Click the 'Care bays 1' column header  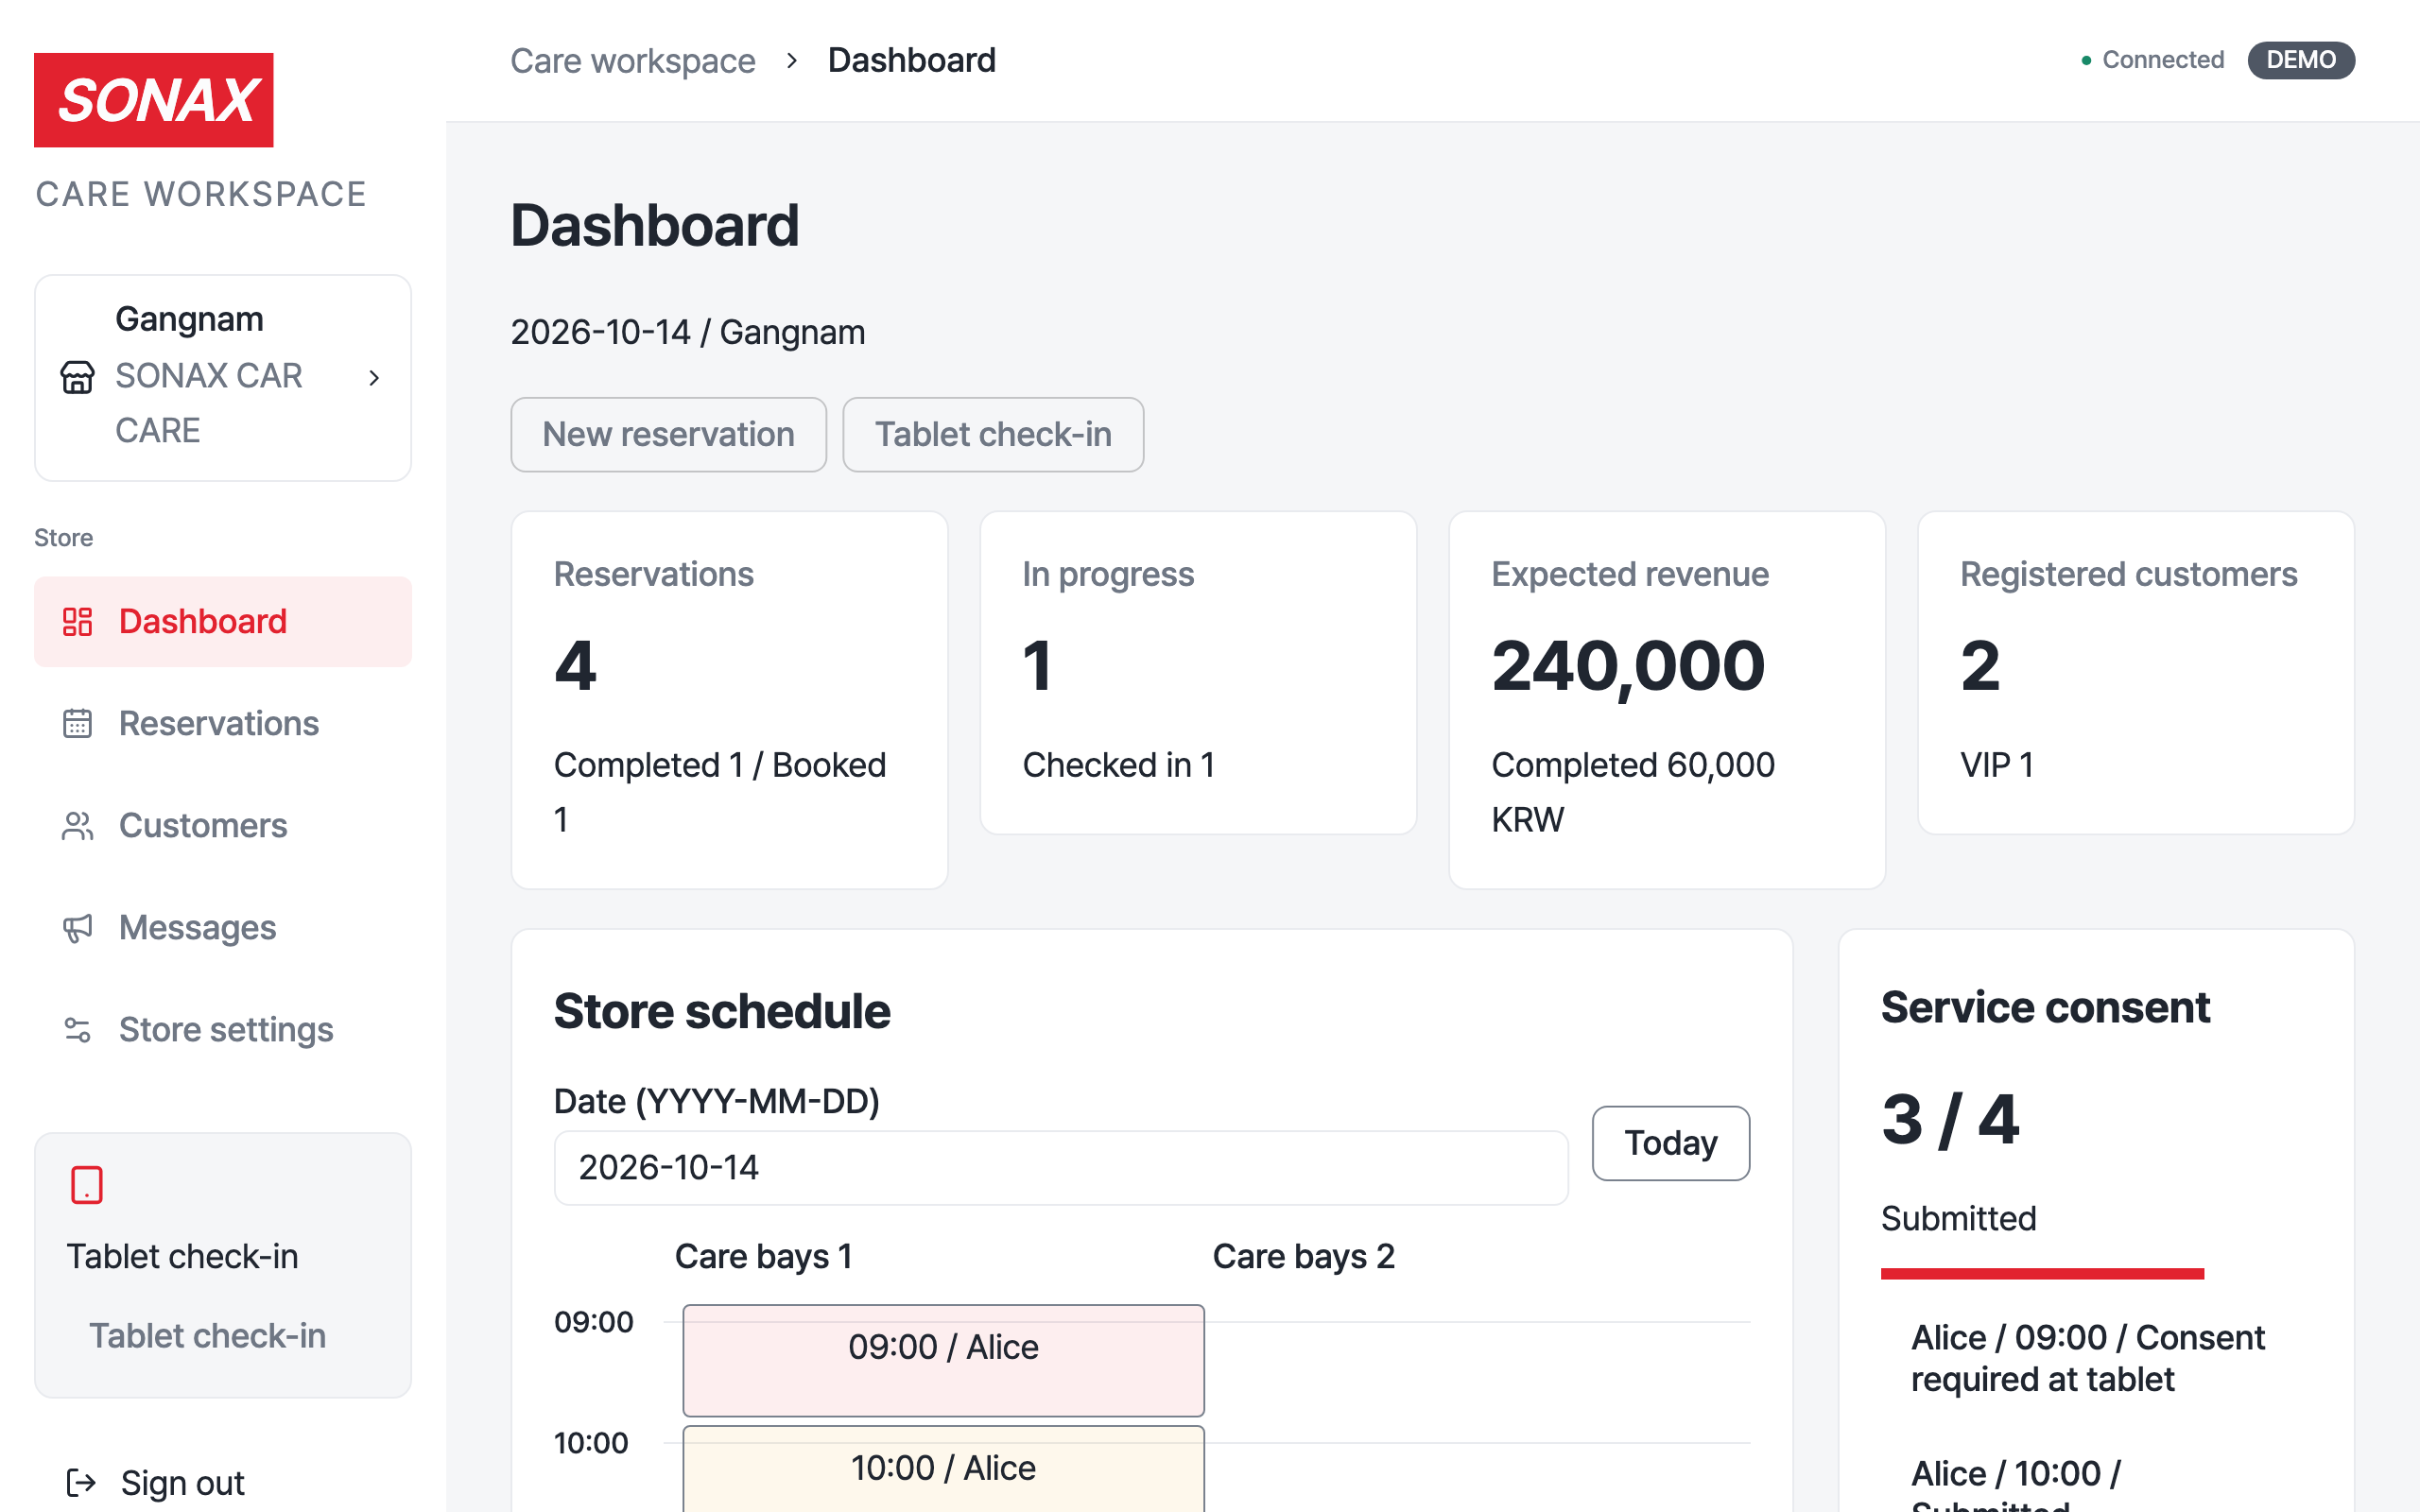pos(763,1256)
